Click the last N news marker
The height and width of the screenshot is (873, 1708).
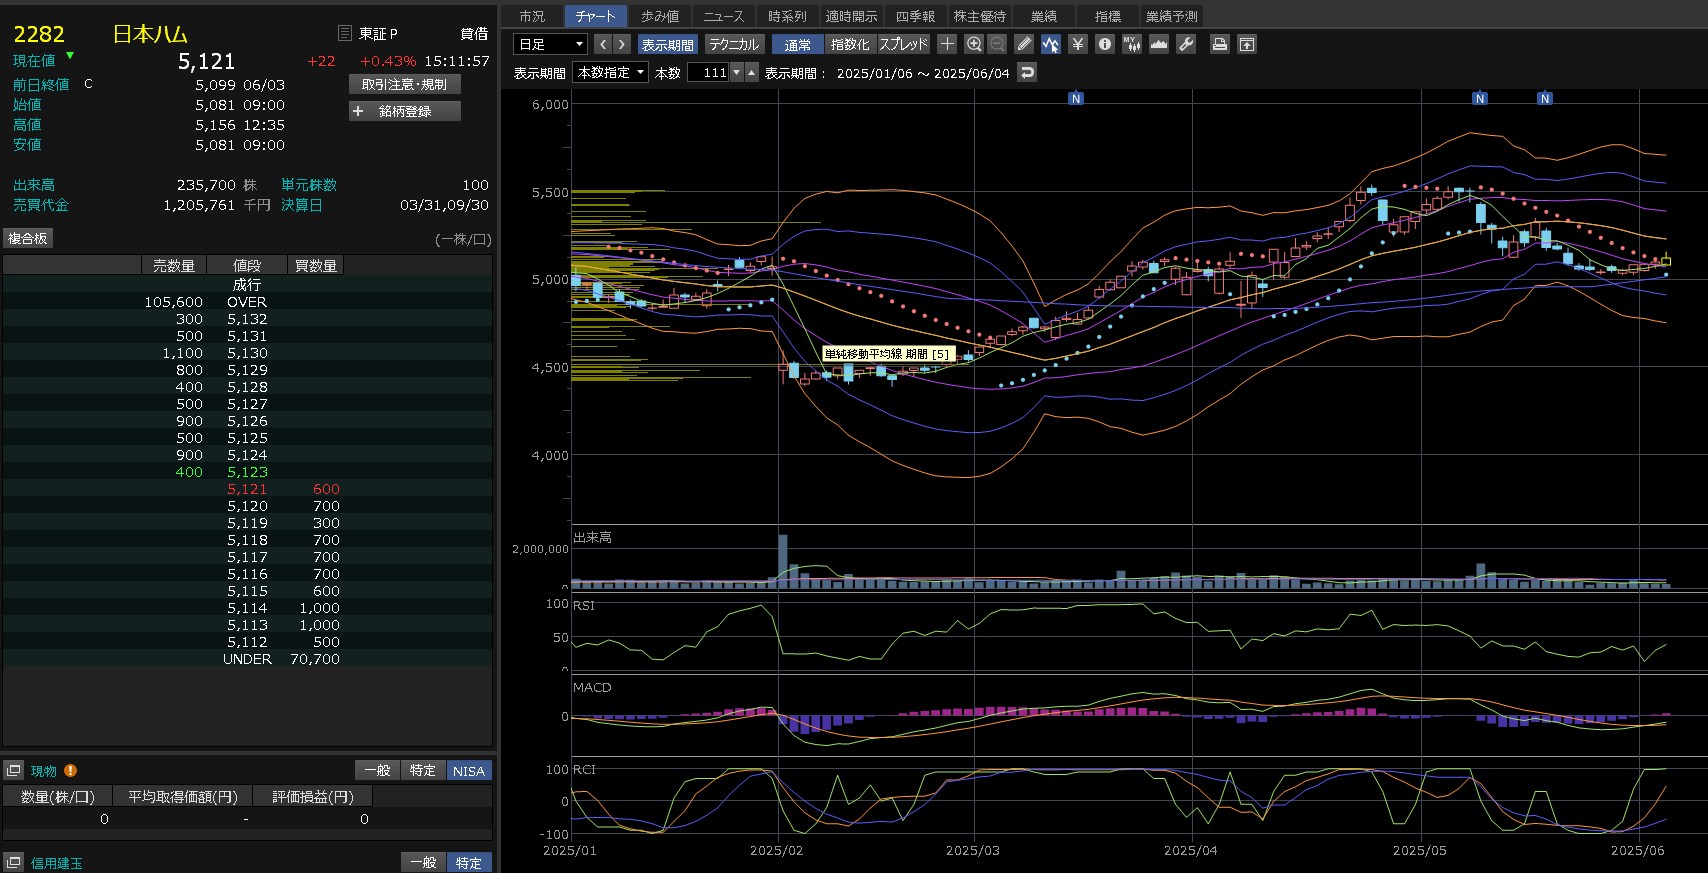[1545, 98]
